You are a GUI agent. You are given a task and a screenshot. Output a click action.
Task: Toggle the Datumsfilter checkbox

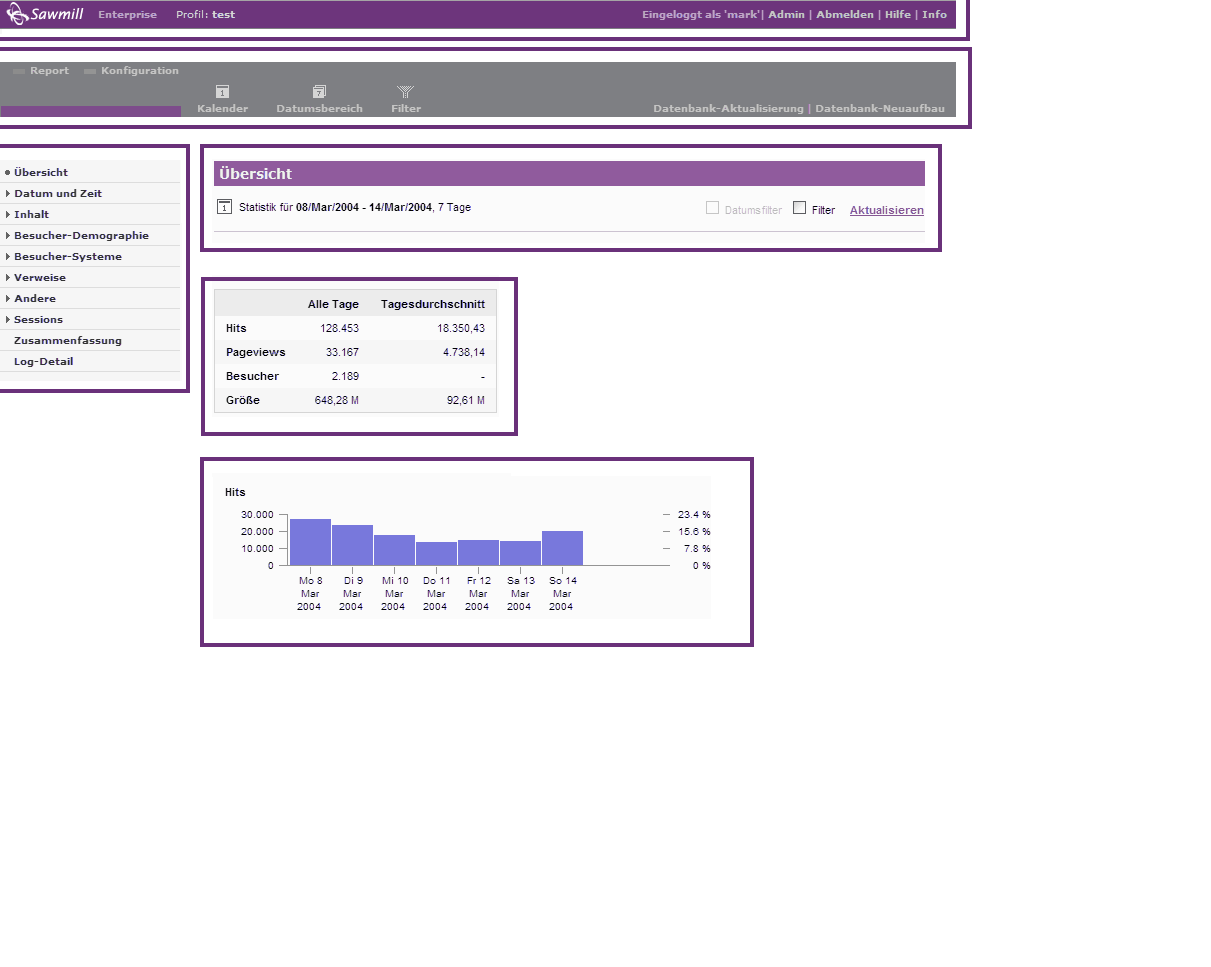click(x=712, y=208)
